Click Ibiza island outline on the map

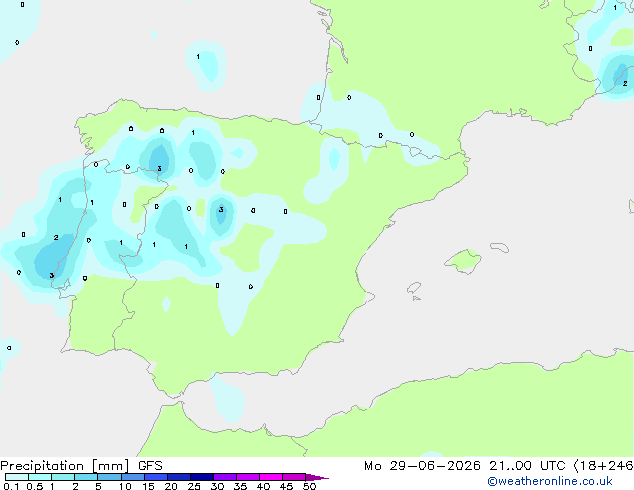[414, 288]
